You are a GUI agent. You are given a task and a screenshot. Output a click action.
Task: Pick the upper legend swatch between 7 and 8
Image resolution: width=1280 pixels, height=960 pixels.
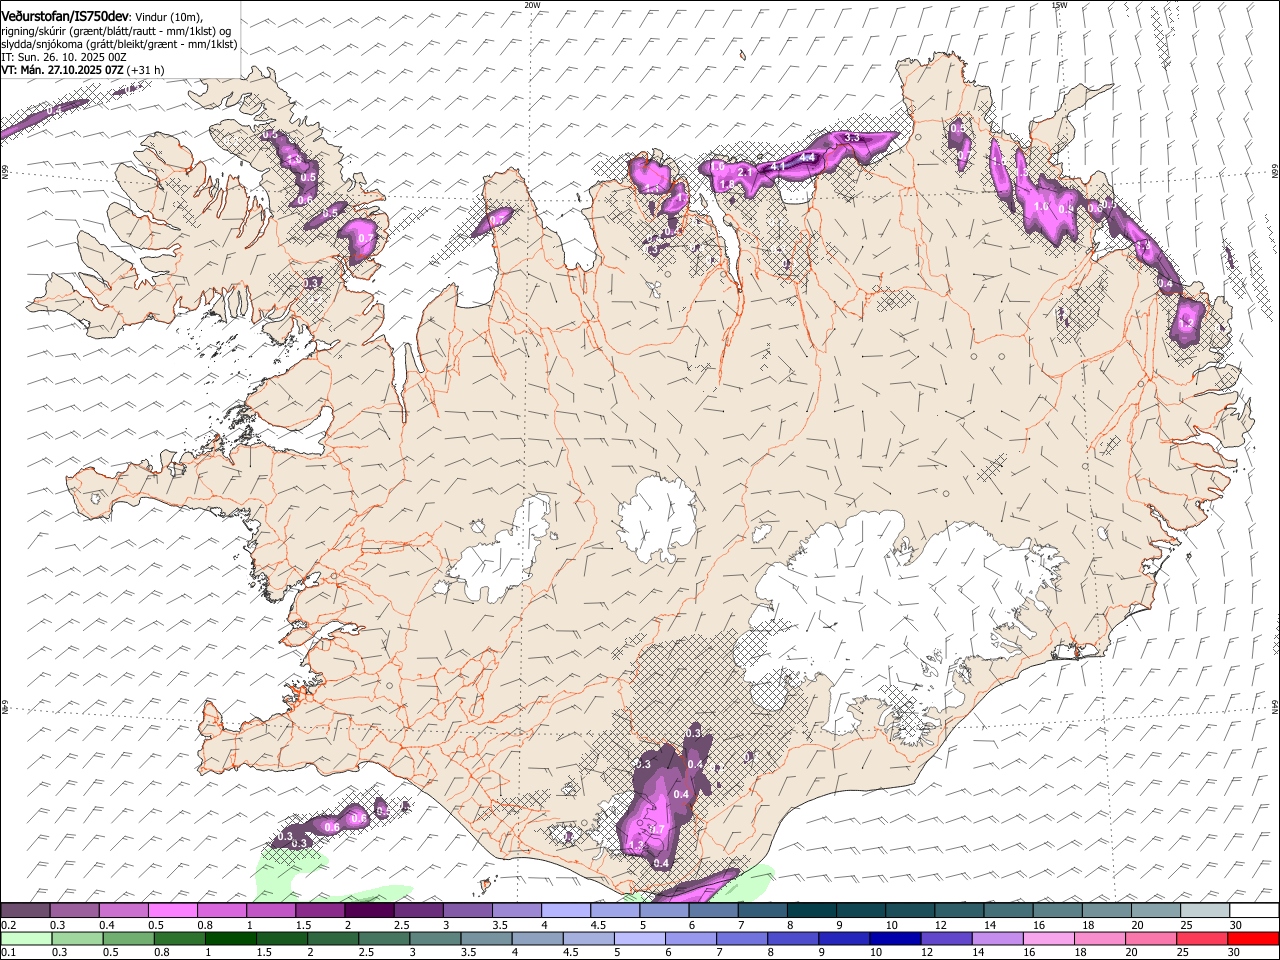tap(761, 911)
